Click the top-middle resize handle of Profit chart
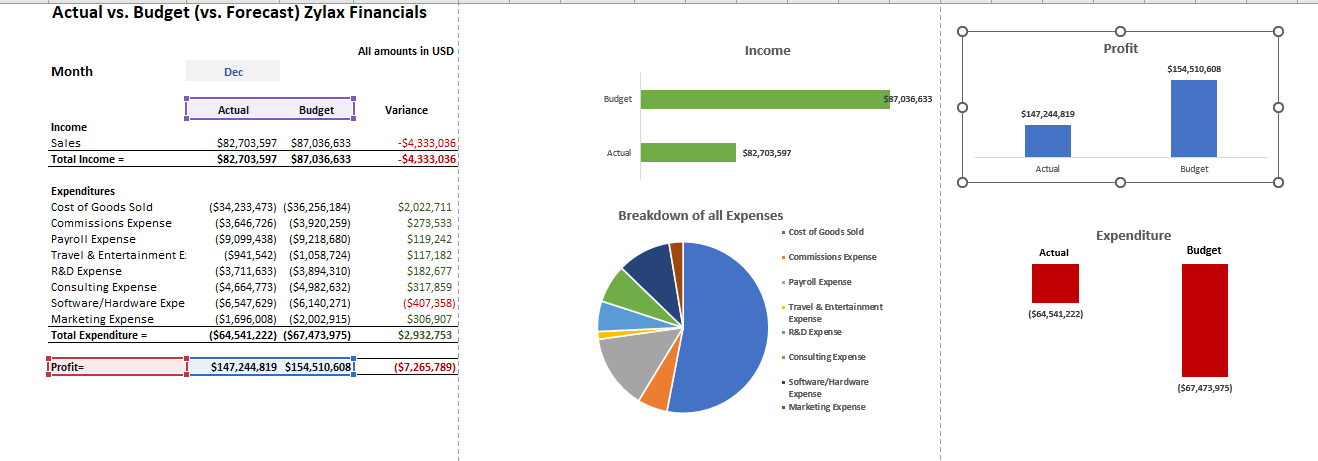The height and width of the screenshot is (461, 1318). 1120,31
